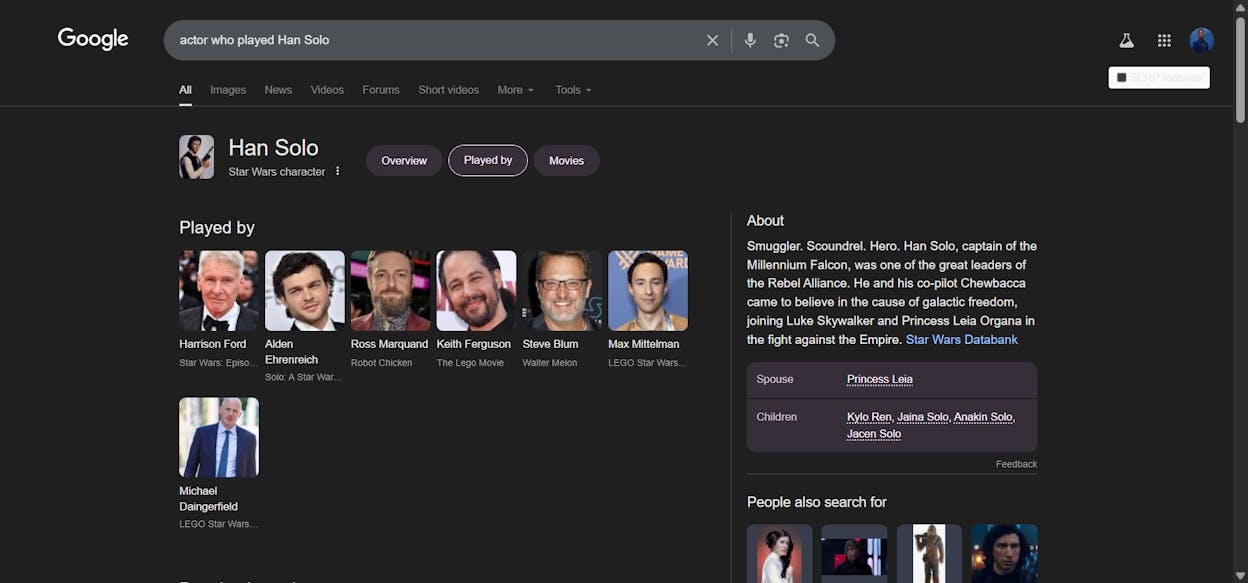Screen dimensions: 1248x583
Task: Switch to the News tab
Action: 278,90
